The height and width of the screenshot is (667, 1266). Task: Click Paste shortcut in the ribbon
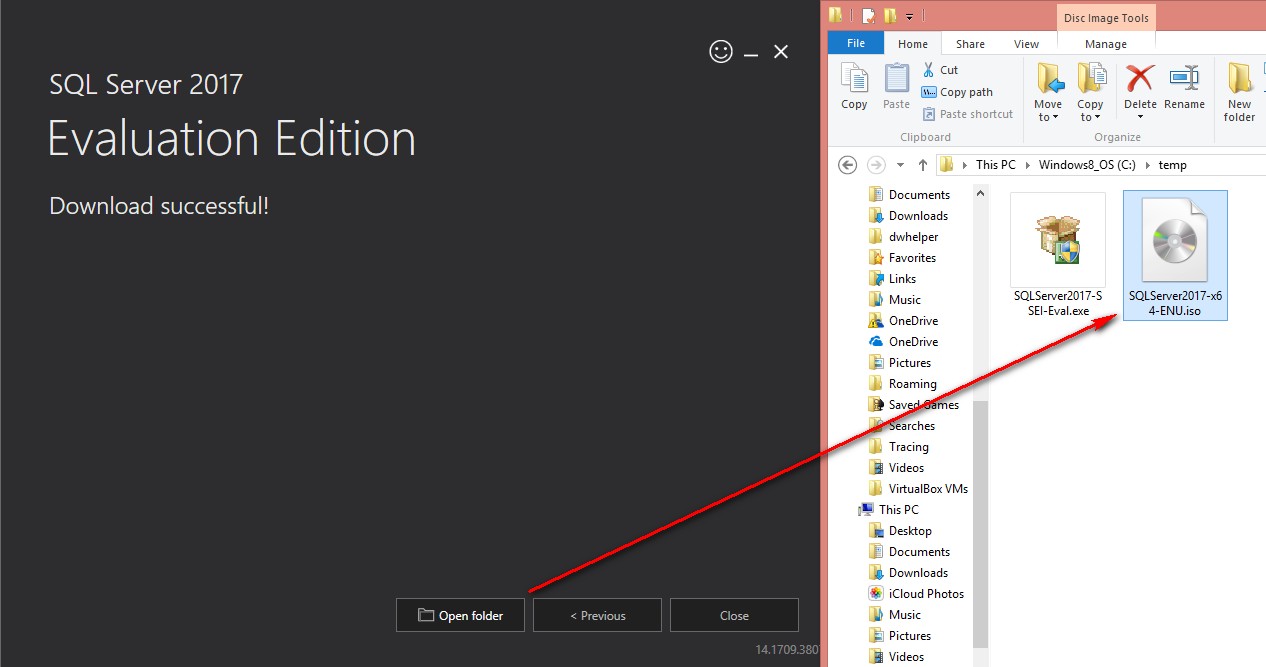(967, 114)
